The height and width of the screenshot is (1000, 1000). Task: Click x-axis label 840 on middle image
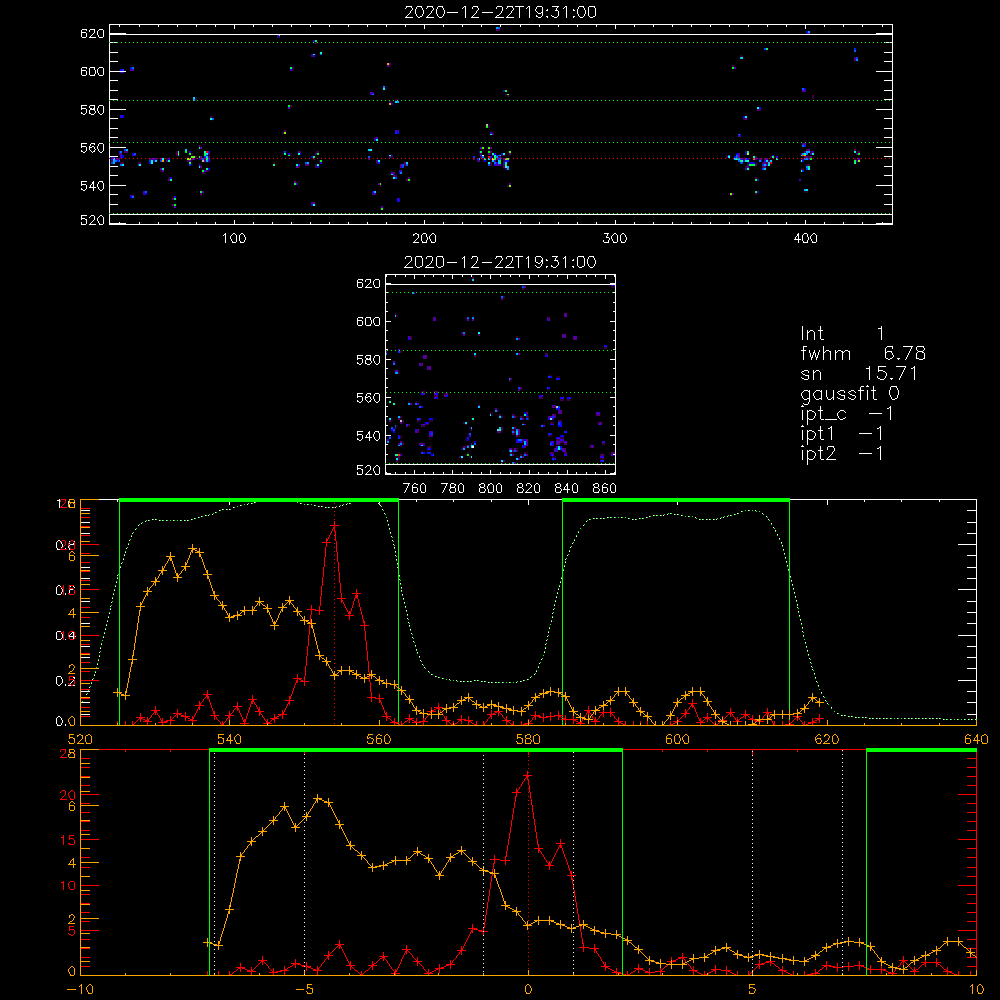pyautogui.click(x=566, y=489)
